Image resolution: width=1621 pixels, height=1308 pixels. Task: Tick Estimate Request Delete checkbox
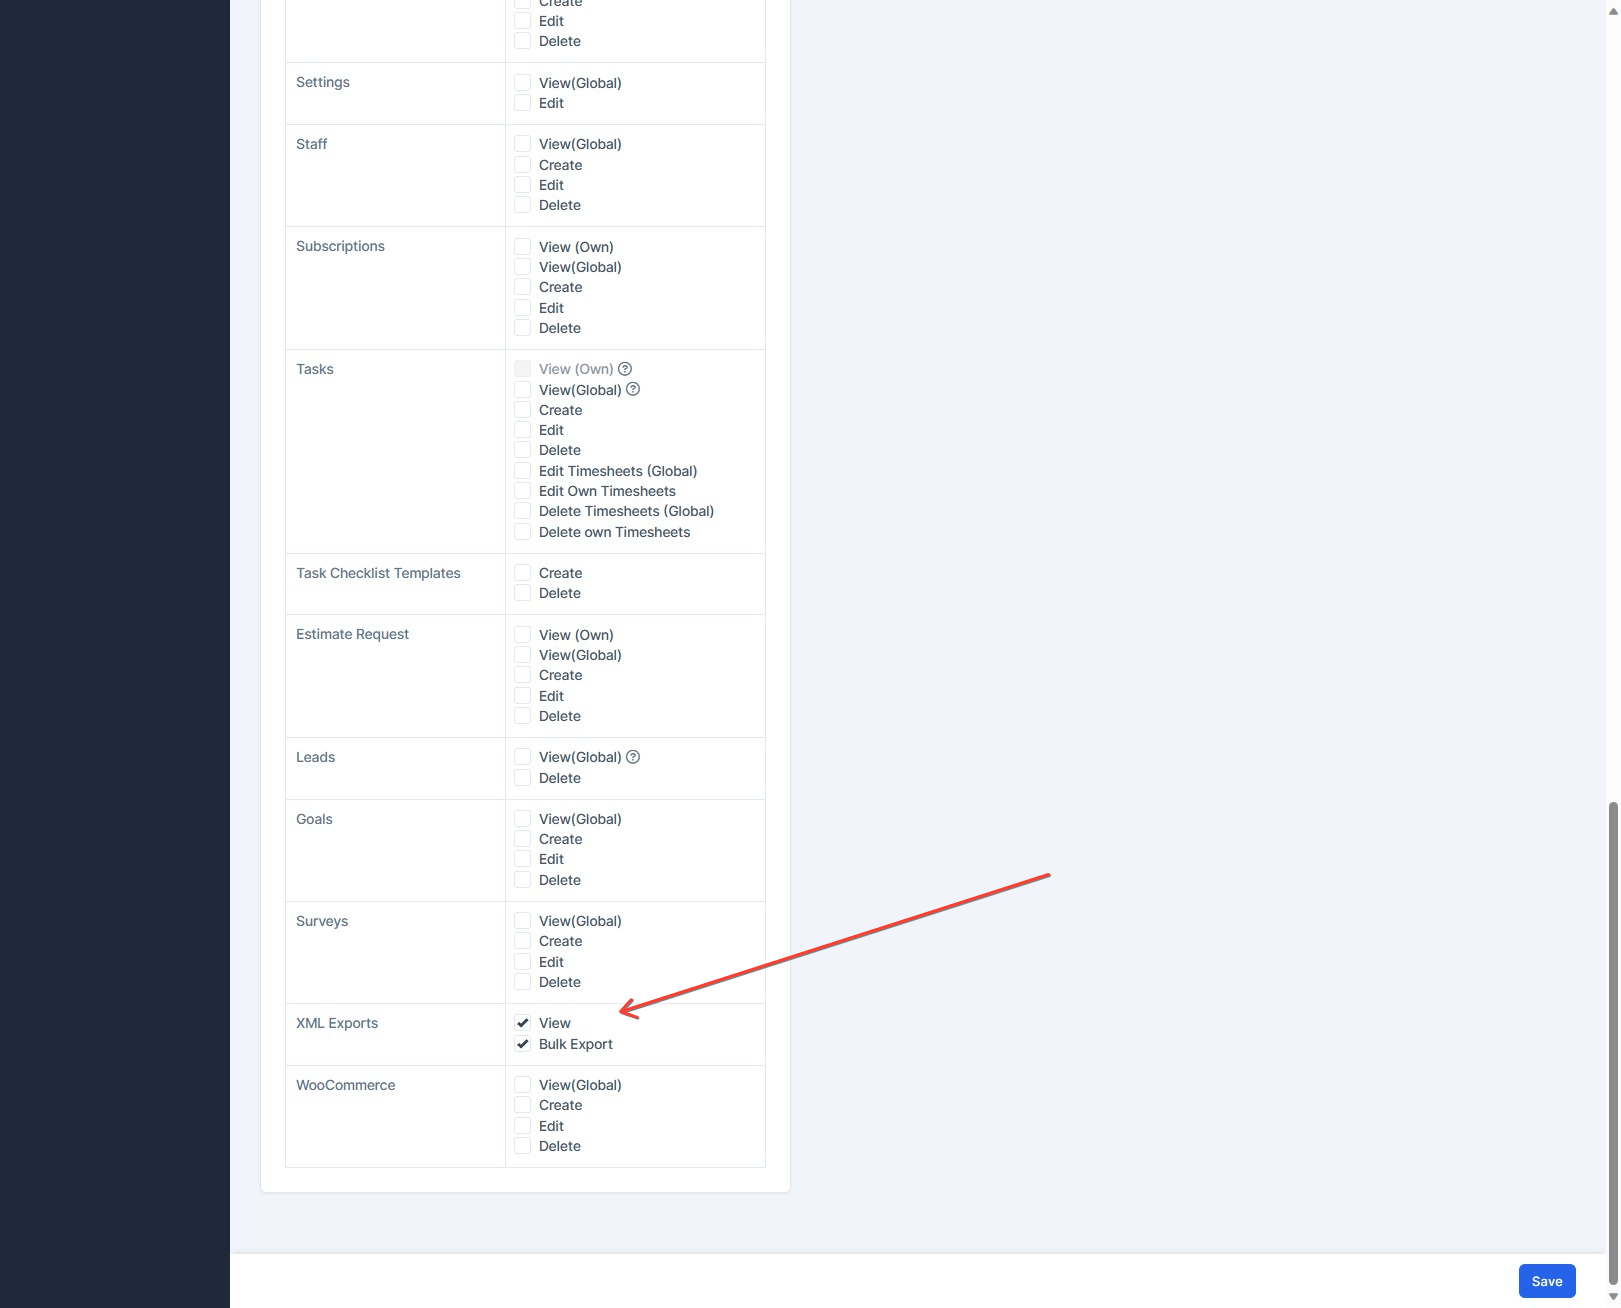coord(522,716)
